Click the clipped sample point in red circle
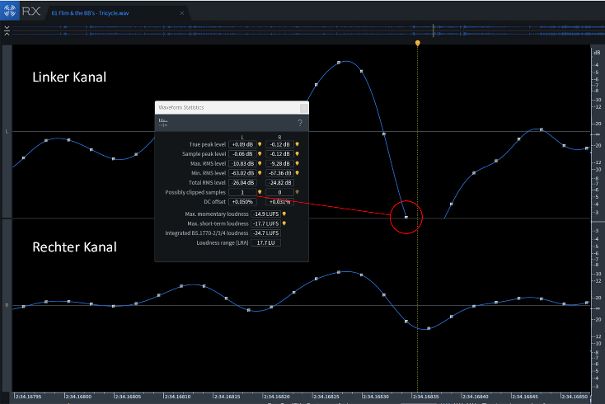 pos(406,216)
